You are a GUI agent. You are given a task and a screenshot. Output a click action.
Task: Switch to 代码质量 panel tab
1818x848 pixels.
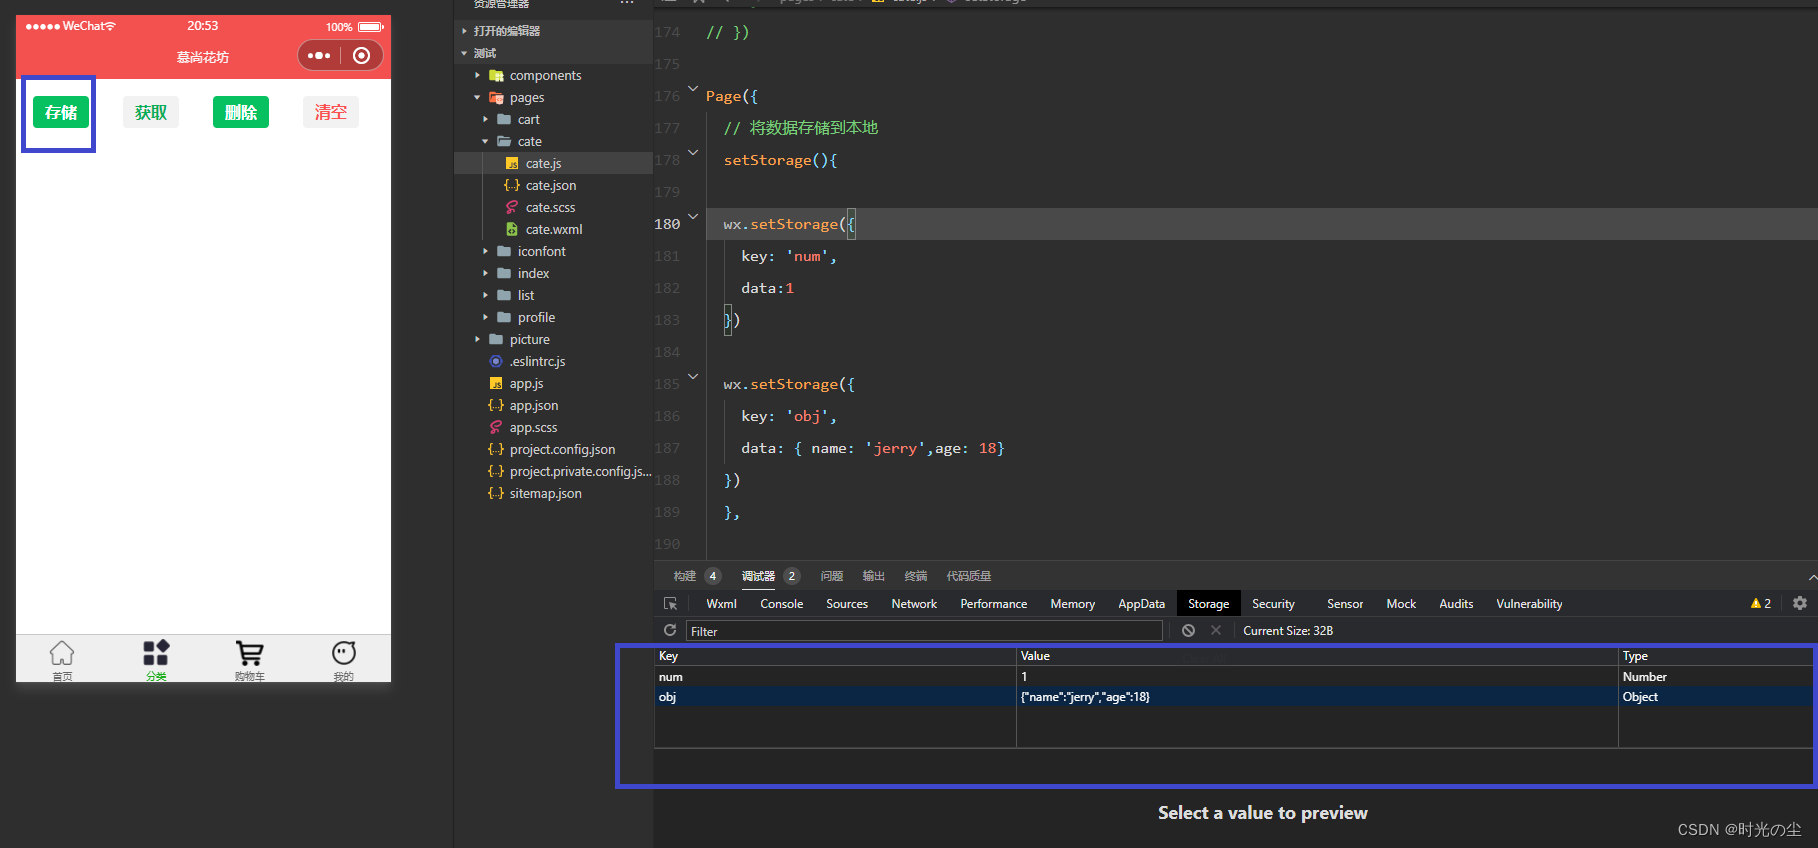(x=969, y=576)
